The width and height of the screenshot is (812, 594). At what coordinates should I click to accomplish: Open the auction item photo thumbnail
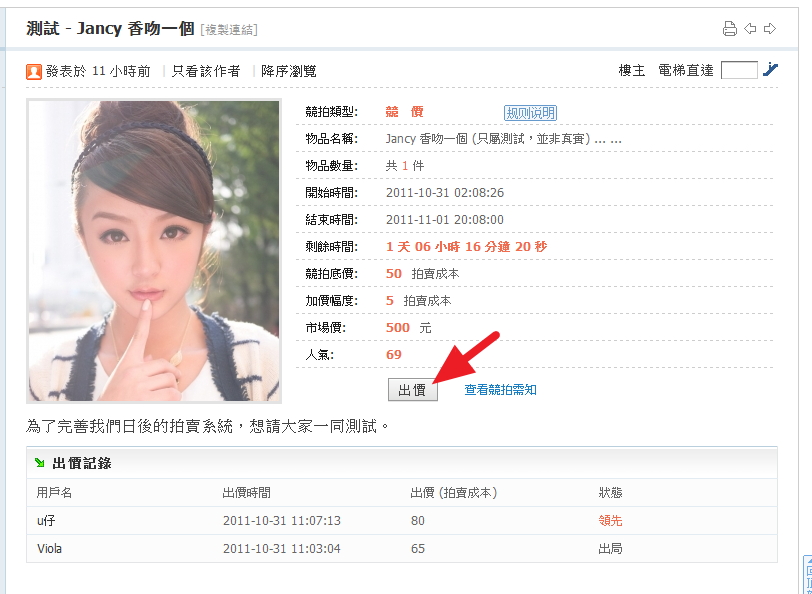[x=154, y=250]
